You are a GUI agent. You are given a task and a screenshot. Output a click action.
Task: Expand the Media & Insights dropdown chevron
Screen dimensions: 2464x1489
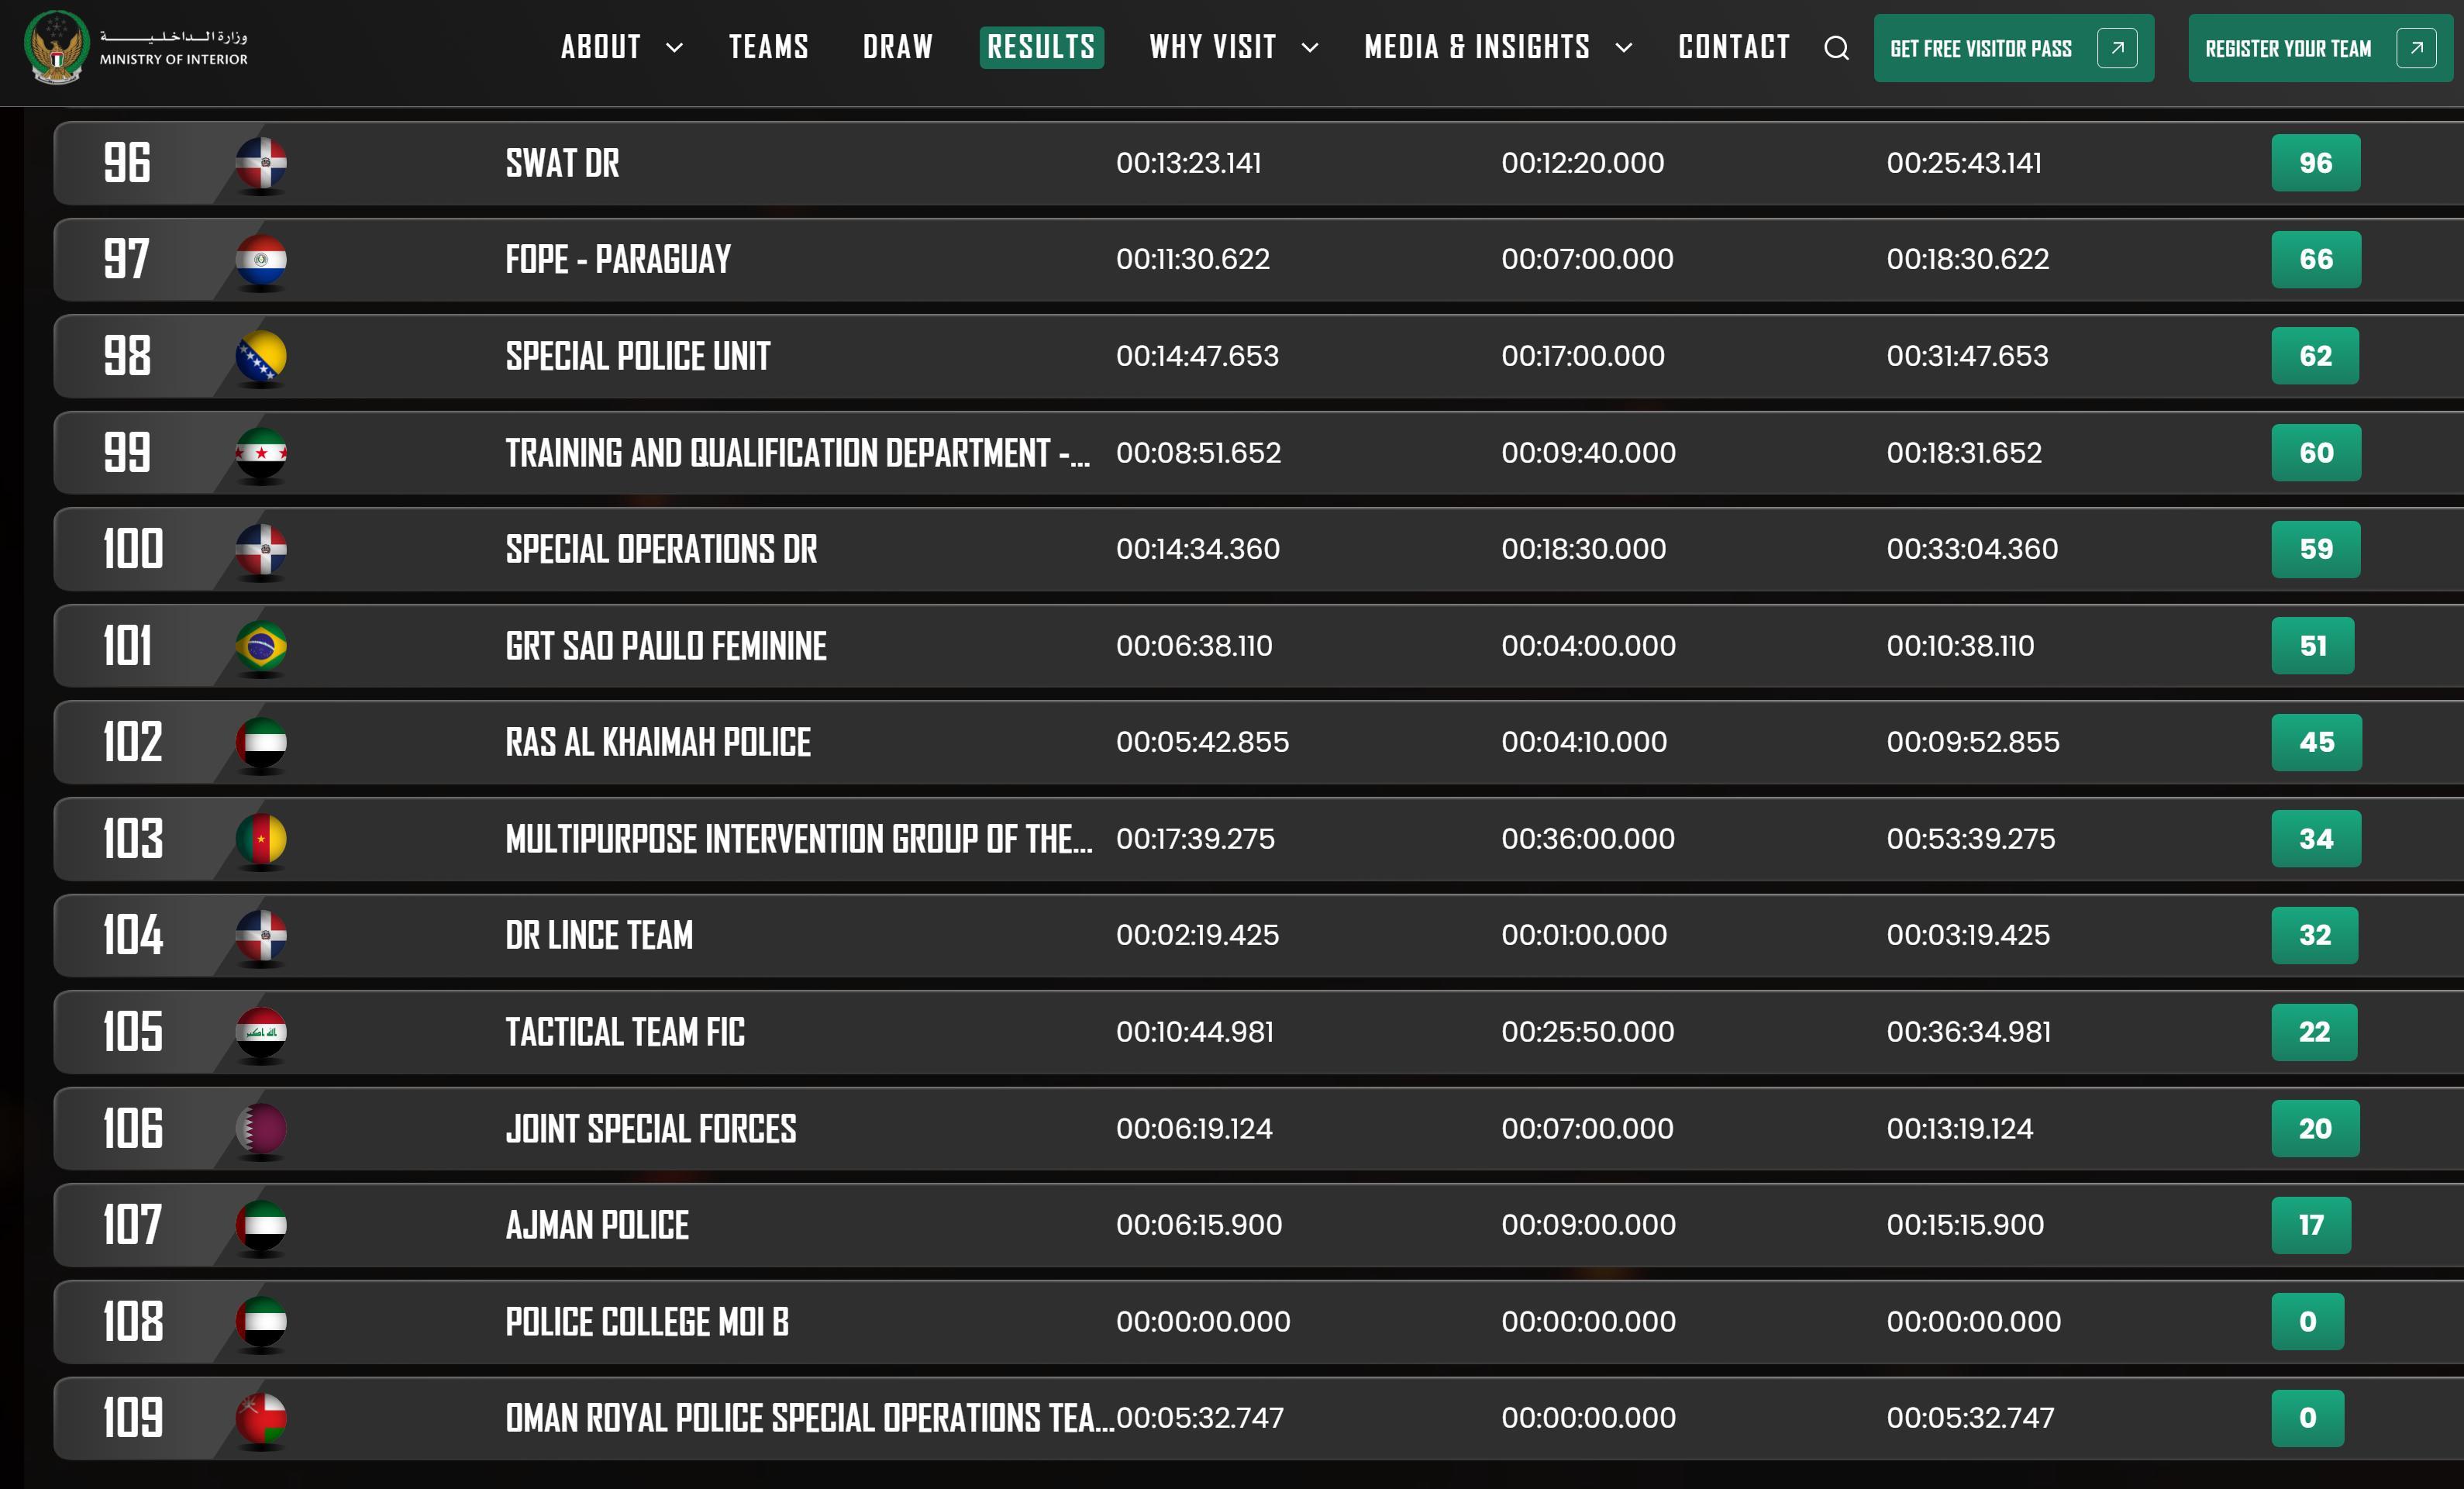1624,48
